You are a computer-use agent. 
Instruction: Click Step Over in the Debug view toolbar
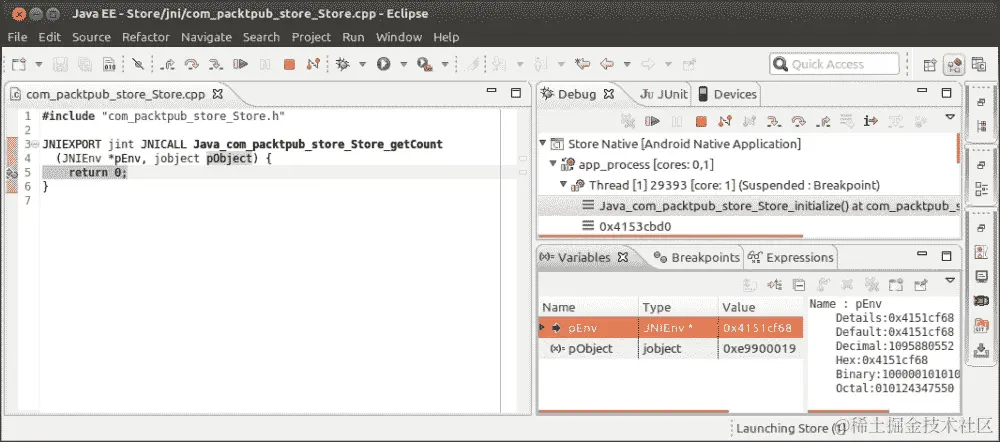(x=798, y=121)
